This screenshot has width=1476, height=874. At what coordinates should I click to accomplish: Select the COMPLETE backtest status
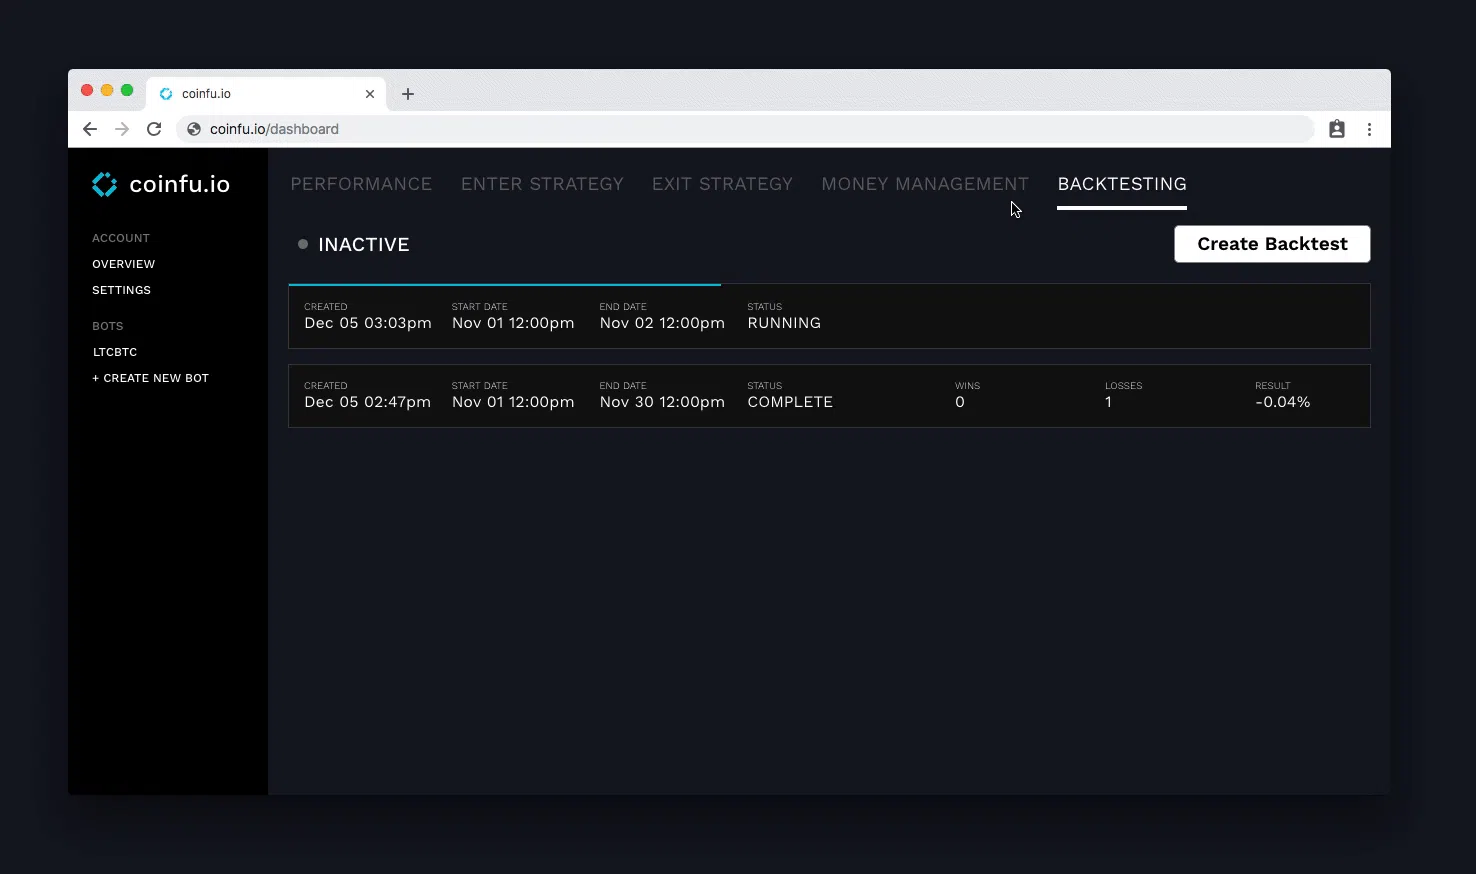pyautogui.click(x=790, y=402)
